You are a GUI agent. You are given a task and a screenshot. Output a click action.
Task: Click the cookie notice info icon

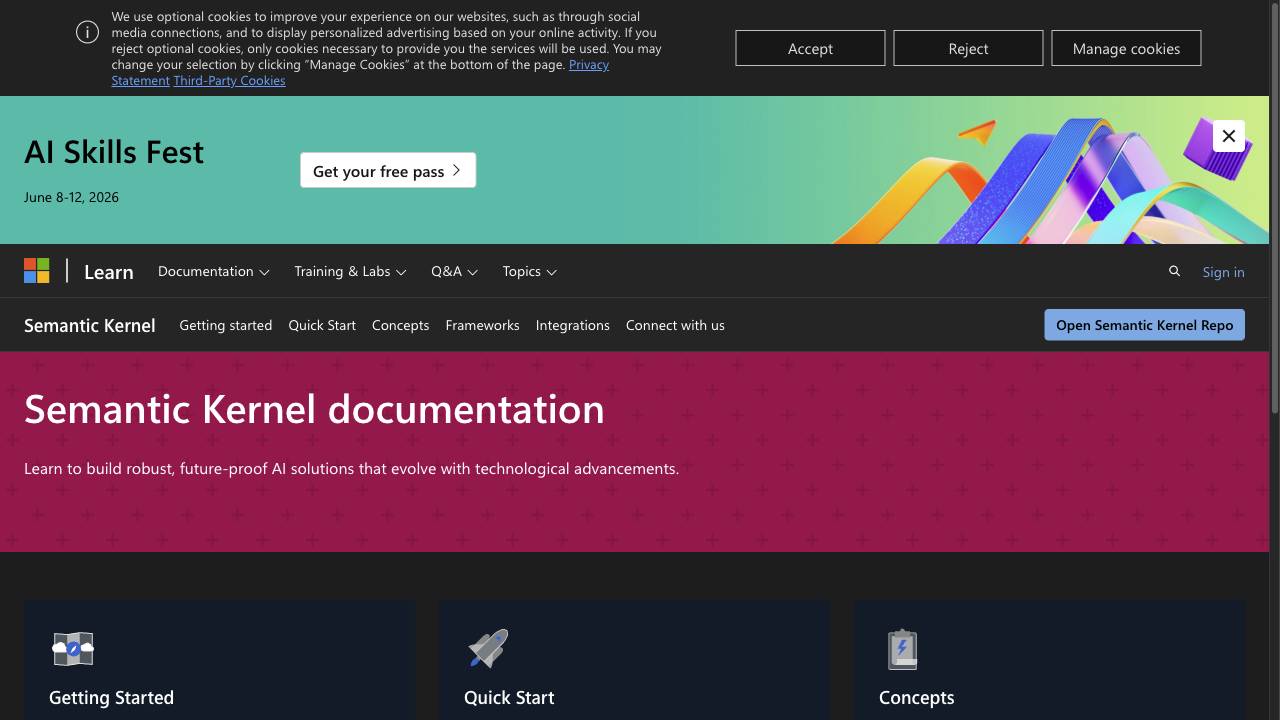coord(87,32)
